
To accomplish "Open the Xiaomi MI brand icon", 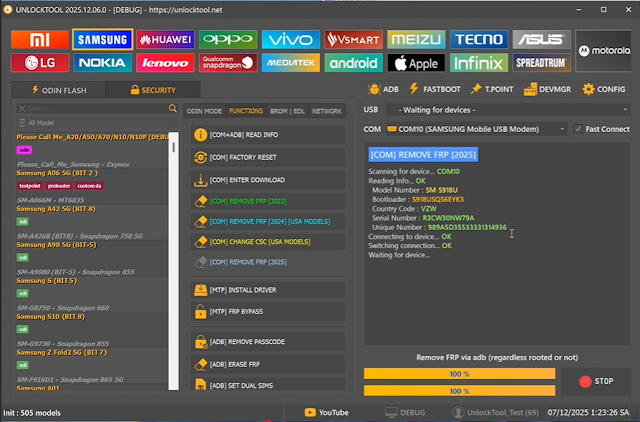I will [38, 40].
